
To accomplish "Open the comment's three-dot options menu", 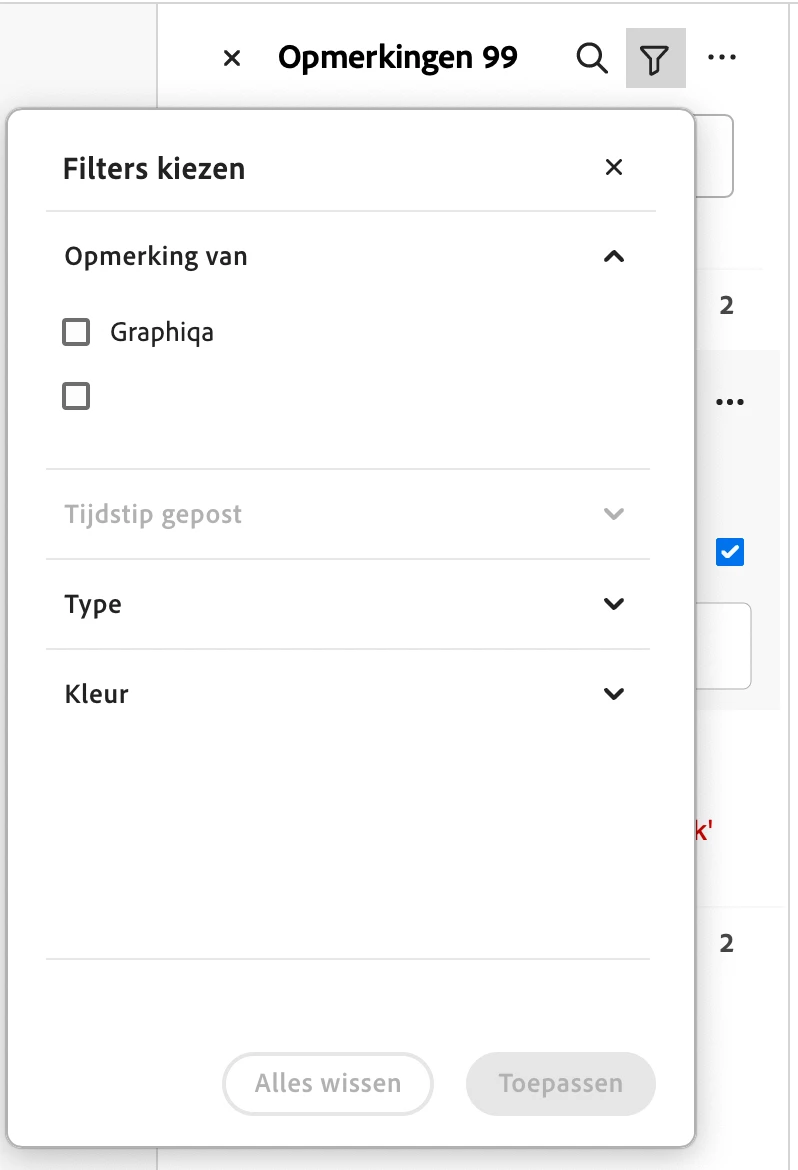I will tap(730, 402).
